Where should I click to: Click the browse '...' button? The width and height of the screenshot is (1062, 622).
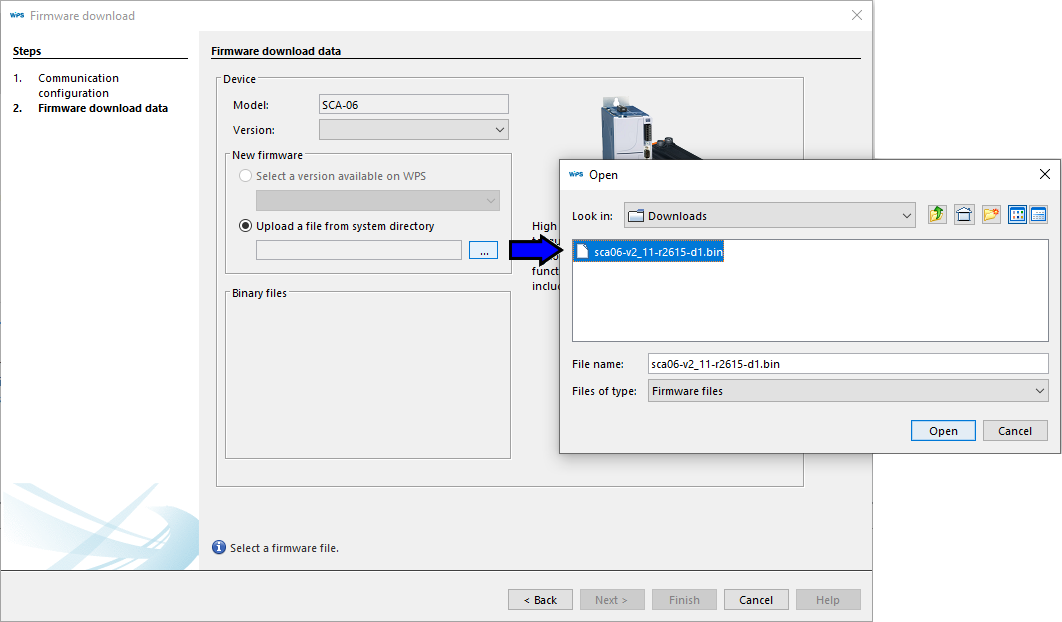[x=483, y=251]
